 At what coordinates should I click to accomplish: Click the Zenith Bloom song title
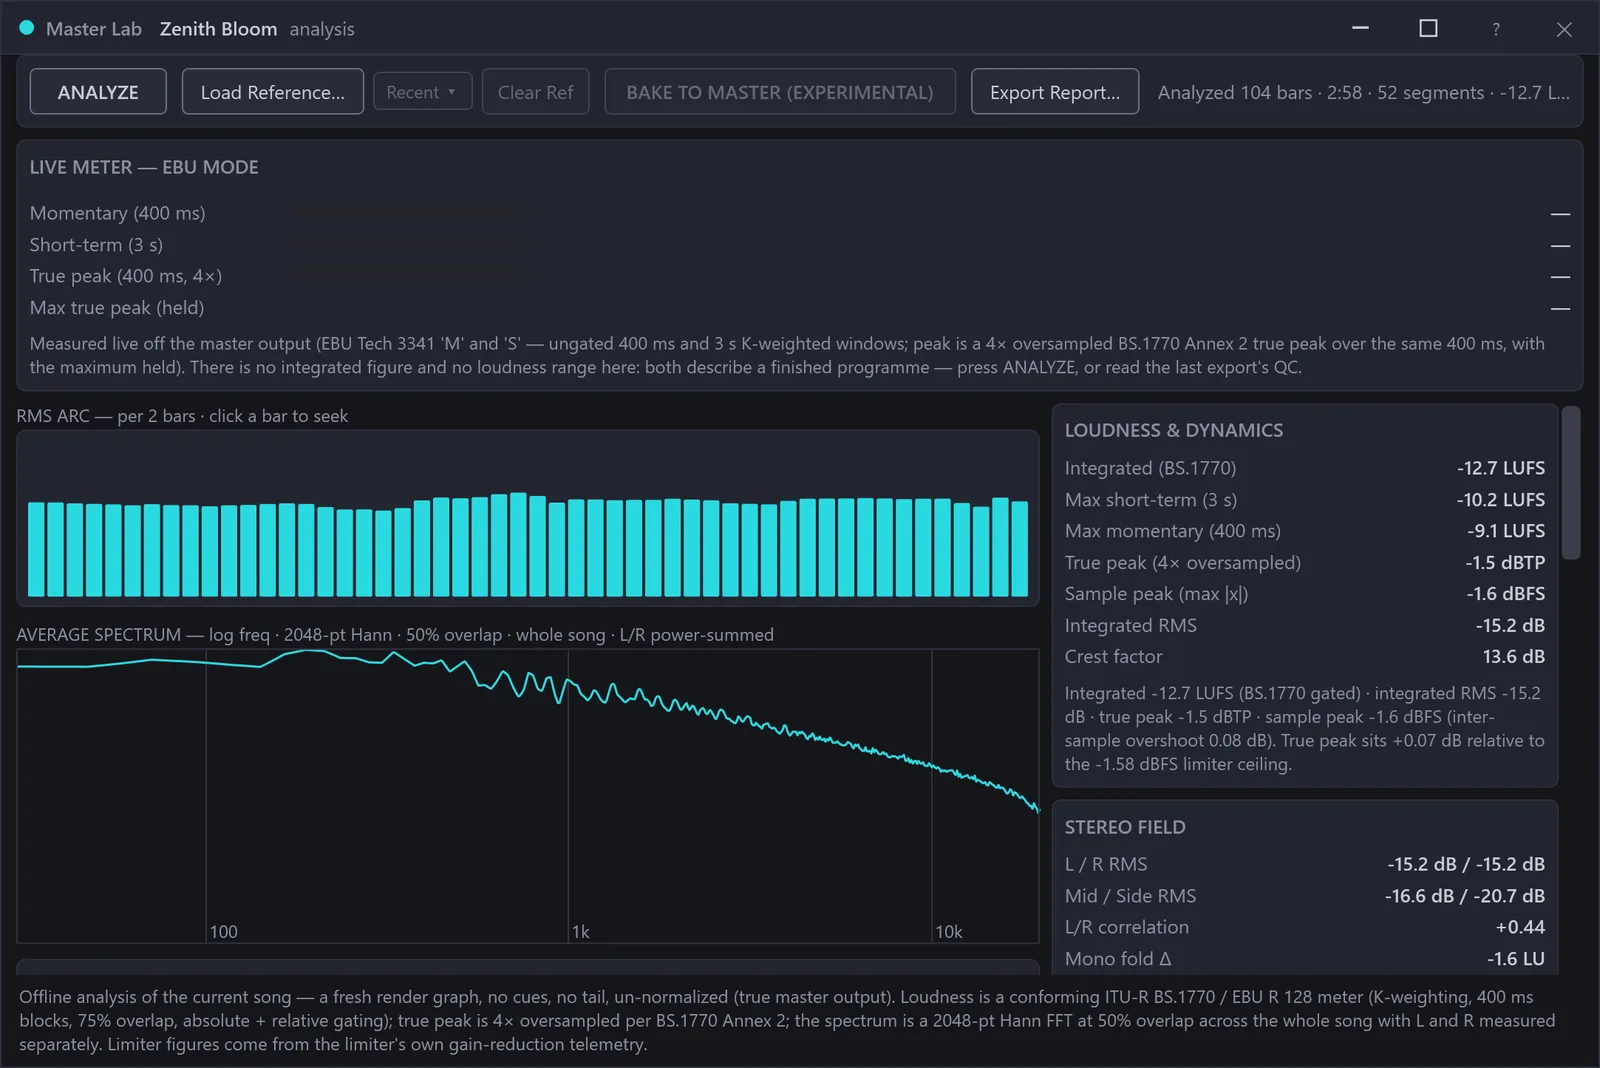(218, 29)
